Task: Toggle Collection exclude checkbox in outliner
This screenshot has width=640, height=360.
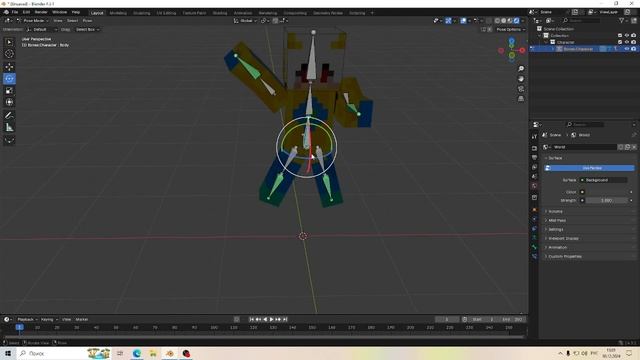Action: pos(620,36)
